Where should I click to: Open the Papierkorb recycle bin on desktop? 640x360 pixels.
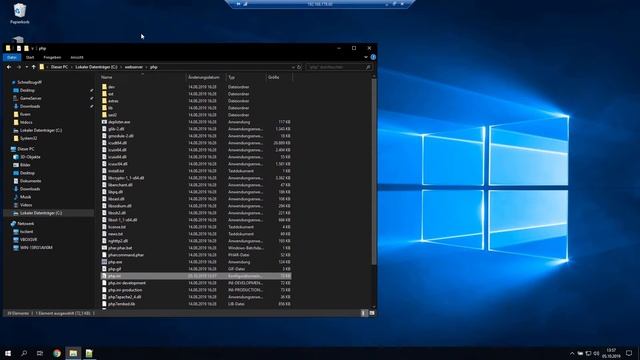pyautogui.click(x=19, y=13)
